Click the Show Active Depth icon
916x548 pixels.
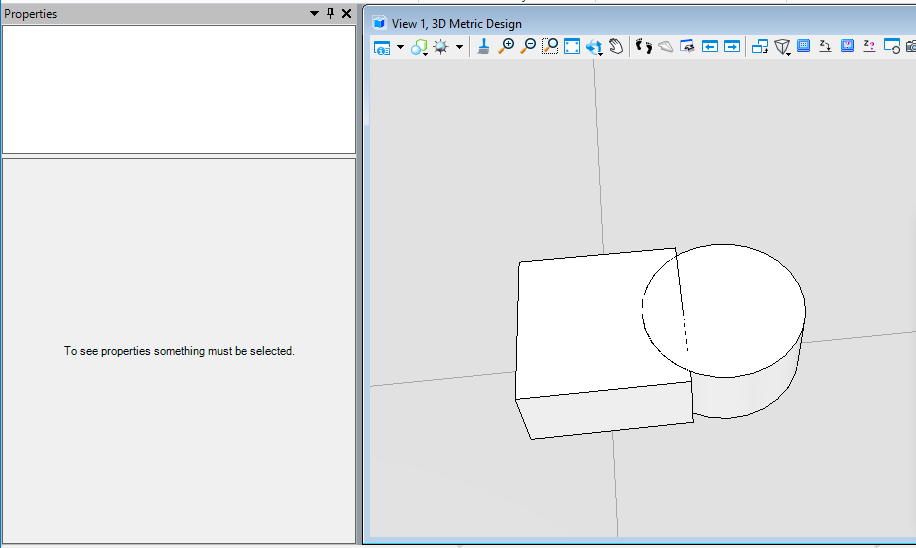coord(869,46)
